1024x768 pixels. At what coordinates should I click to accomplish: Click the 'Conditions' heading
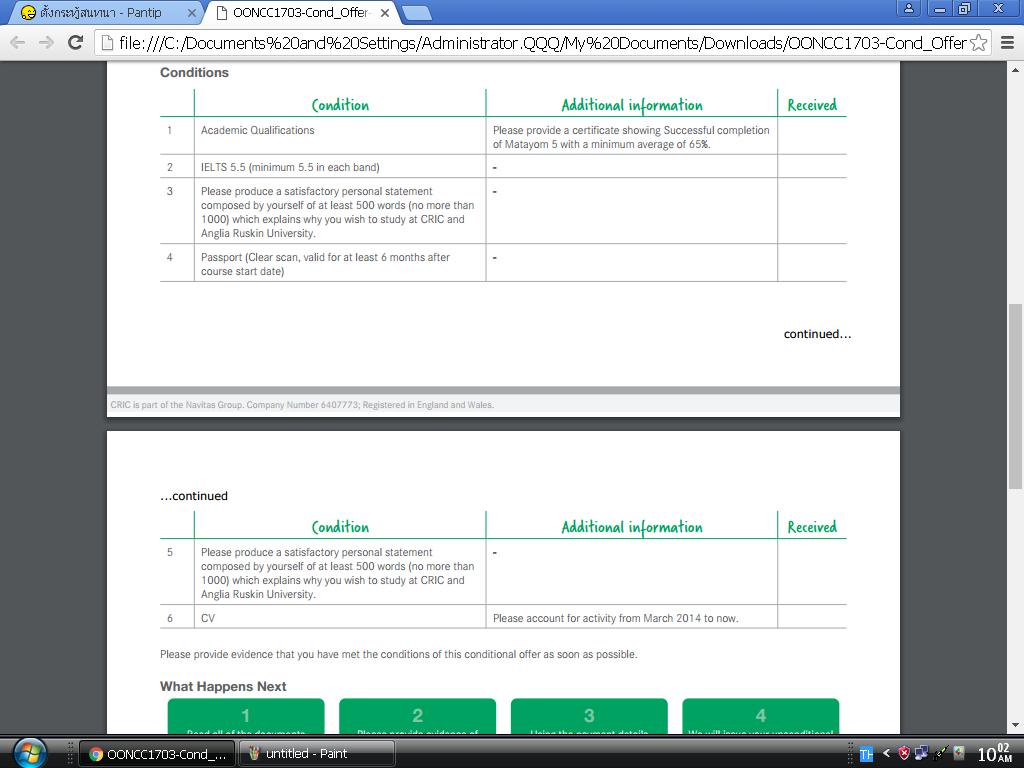point(194,72)
